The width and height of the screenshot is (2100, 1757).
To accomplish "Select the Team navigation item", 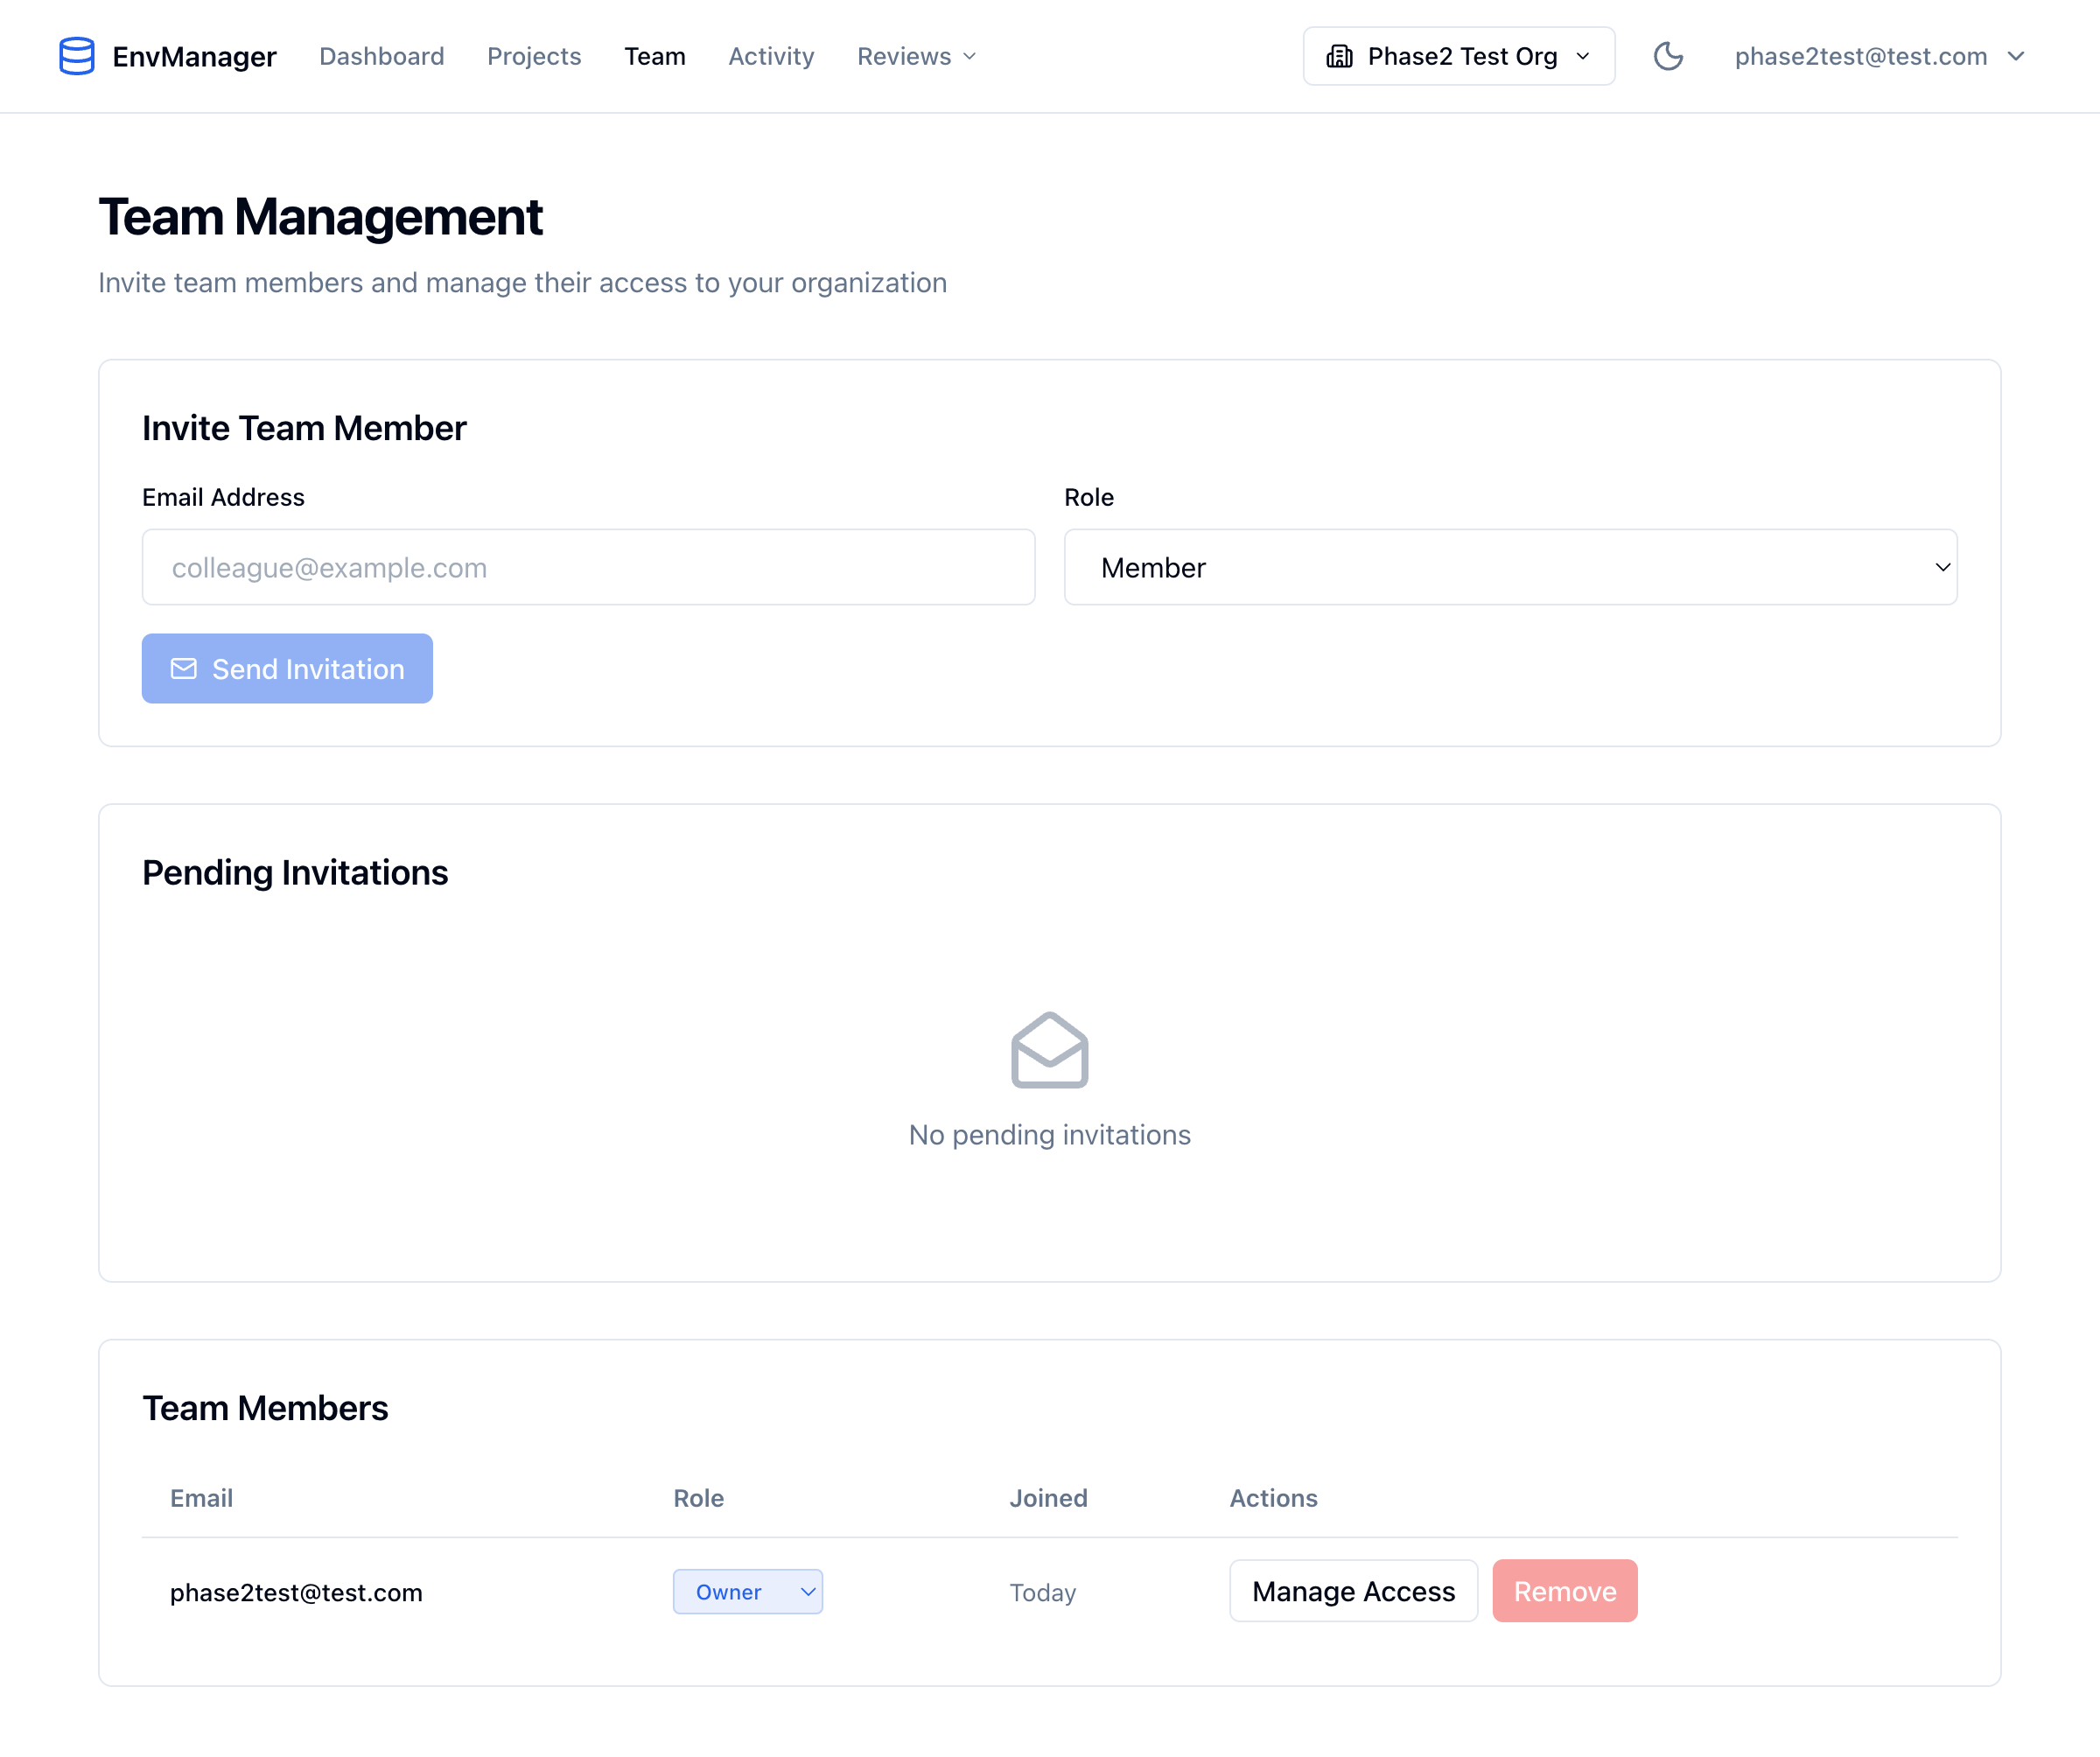I will pos(654,56).
